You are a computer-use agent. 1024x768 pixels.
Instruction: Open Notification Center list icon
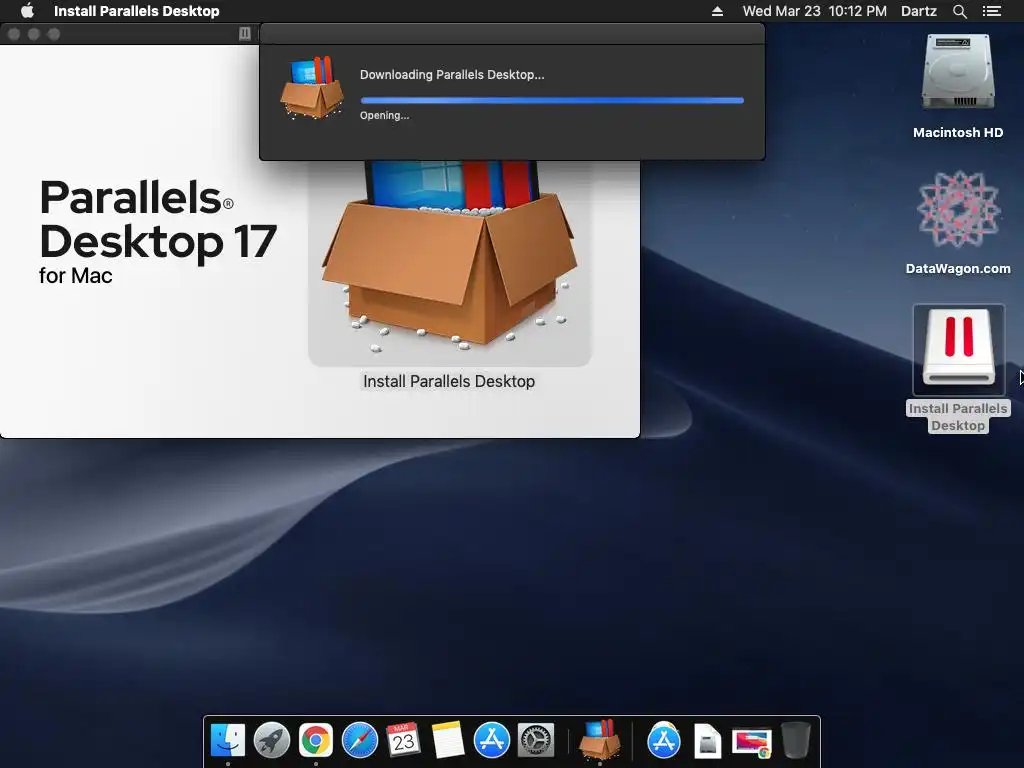(991, 11)
